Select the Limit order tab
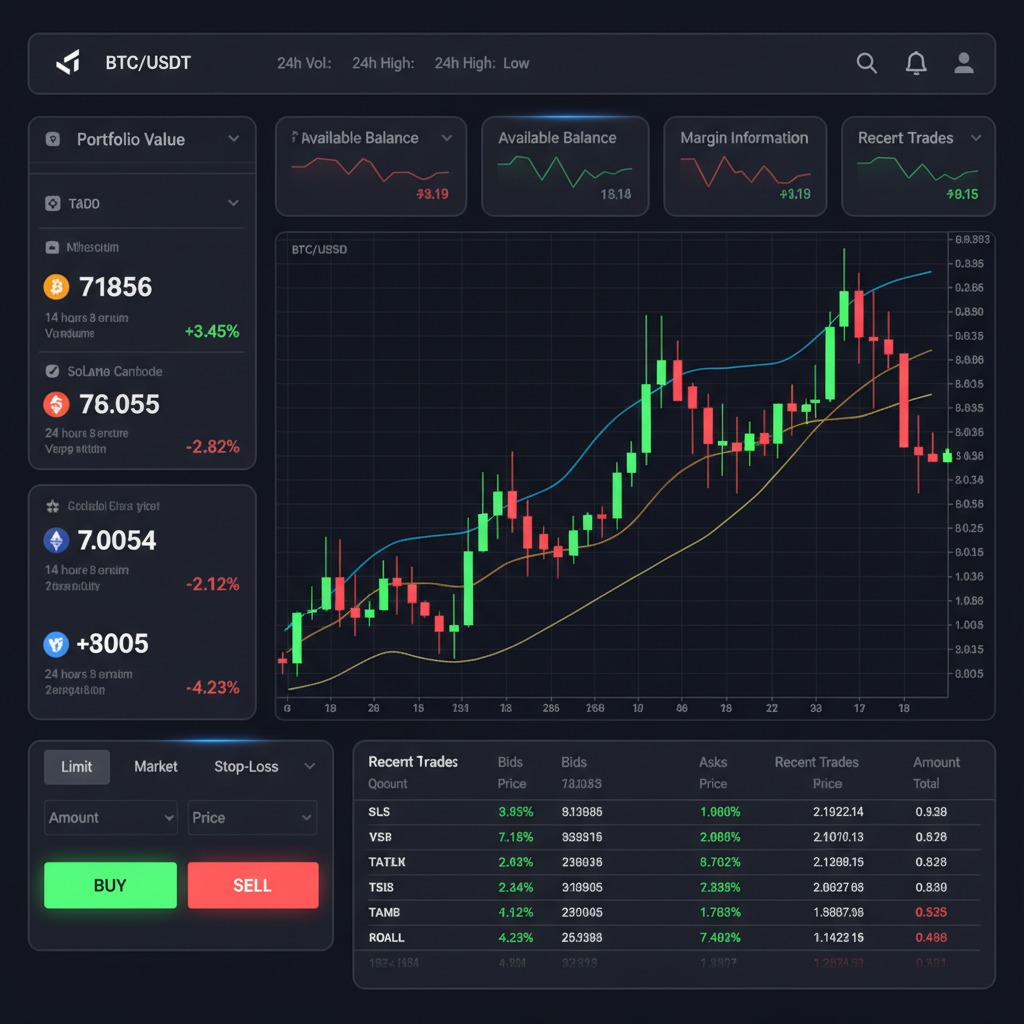 point(76,767)
